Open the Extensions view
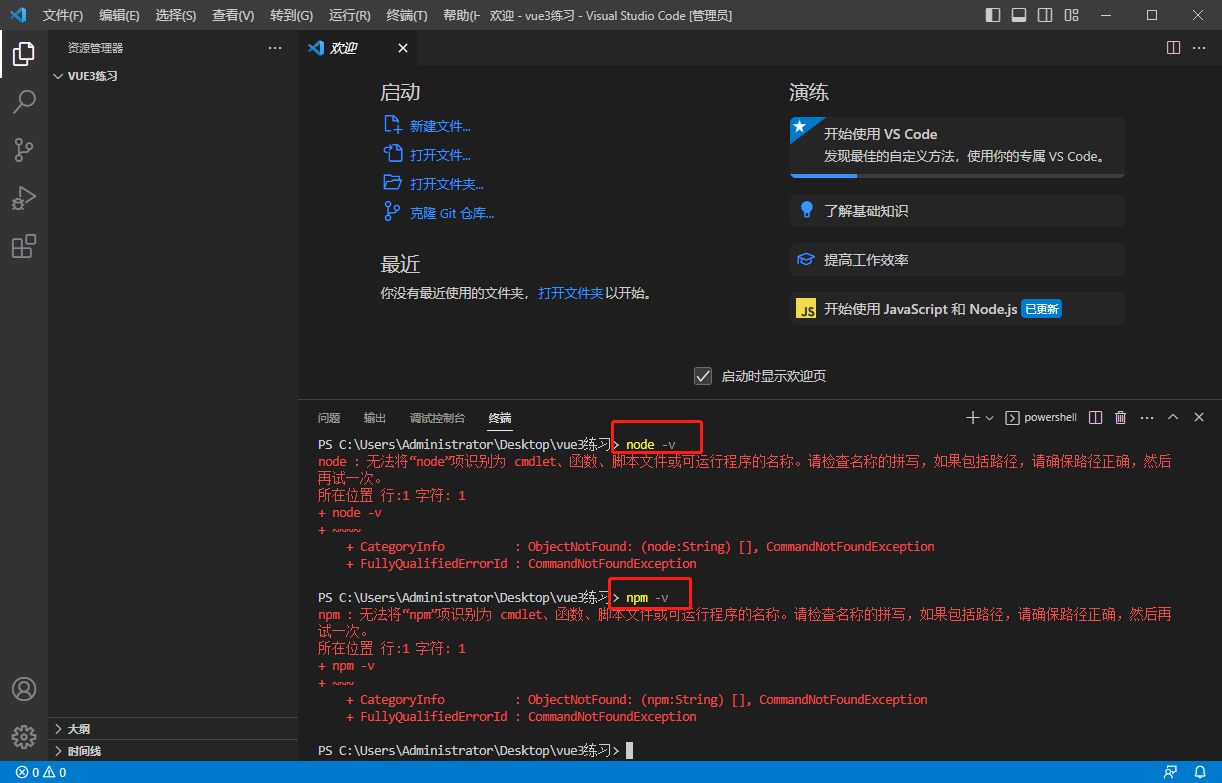The image size is (1222, 783). pos(24,246)
